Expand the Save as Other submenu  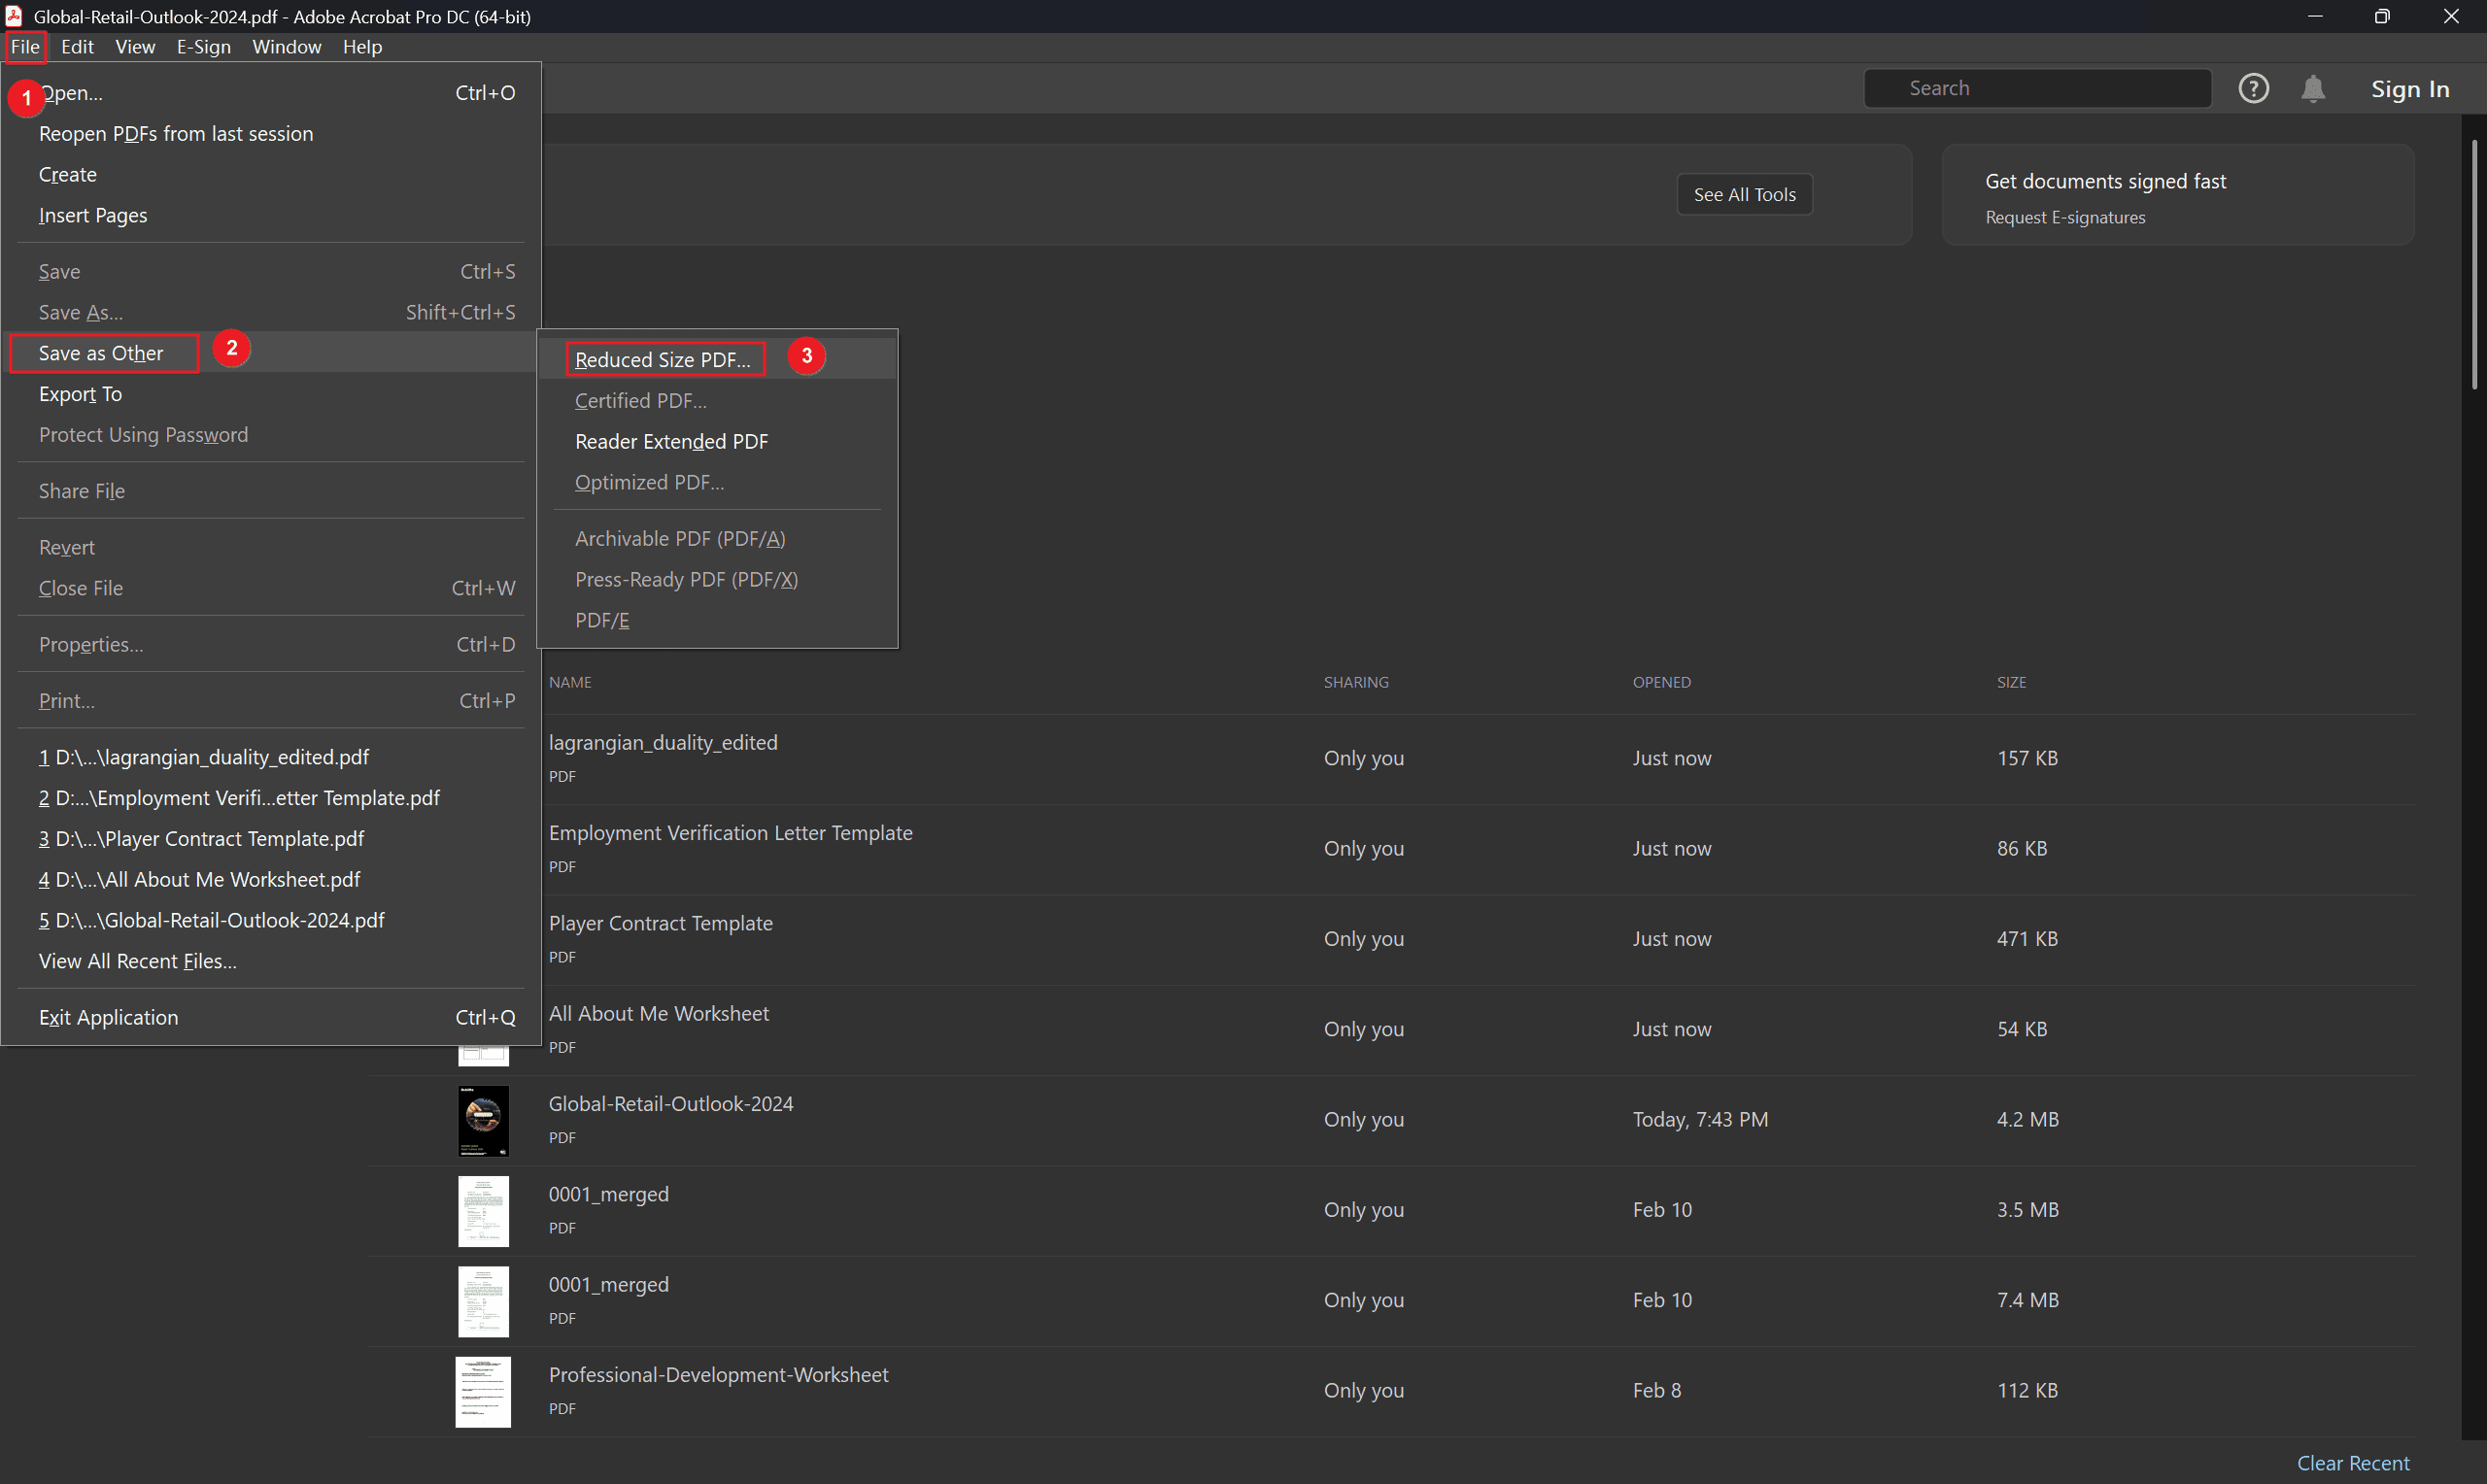(101, 353)
